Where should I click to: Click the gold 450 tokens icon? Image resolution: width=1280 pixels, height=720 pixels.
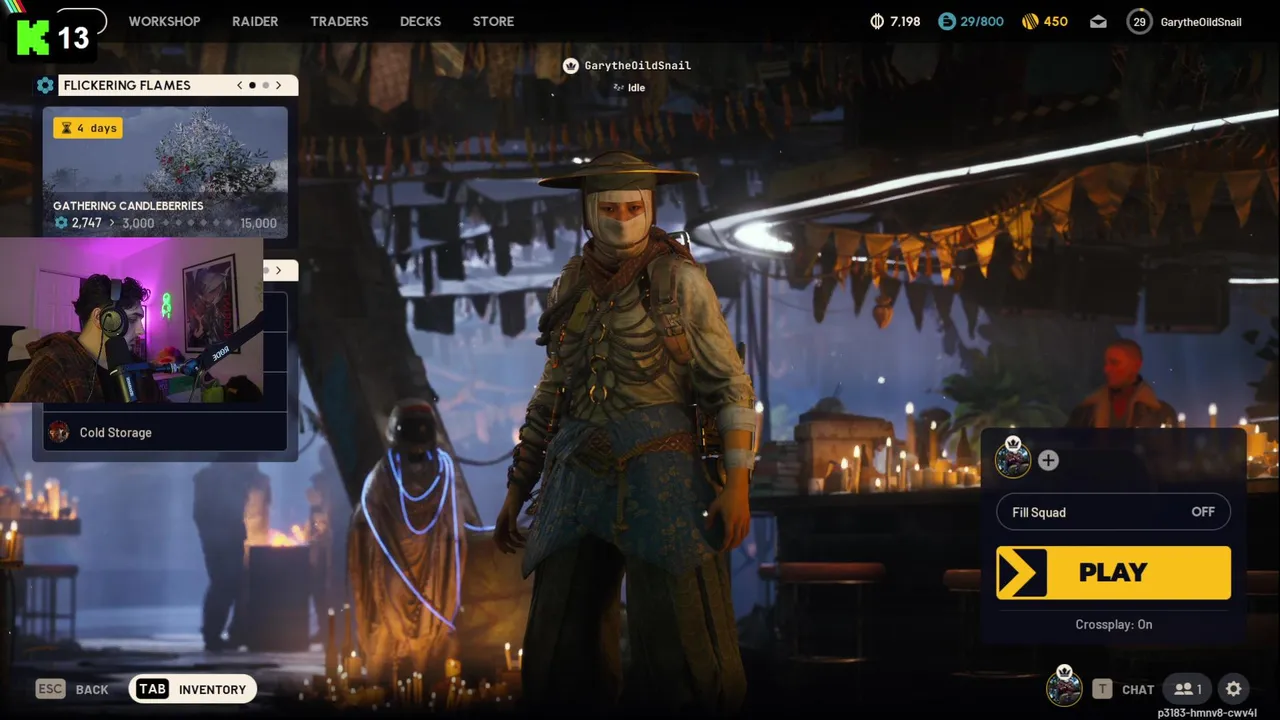1030,21
